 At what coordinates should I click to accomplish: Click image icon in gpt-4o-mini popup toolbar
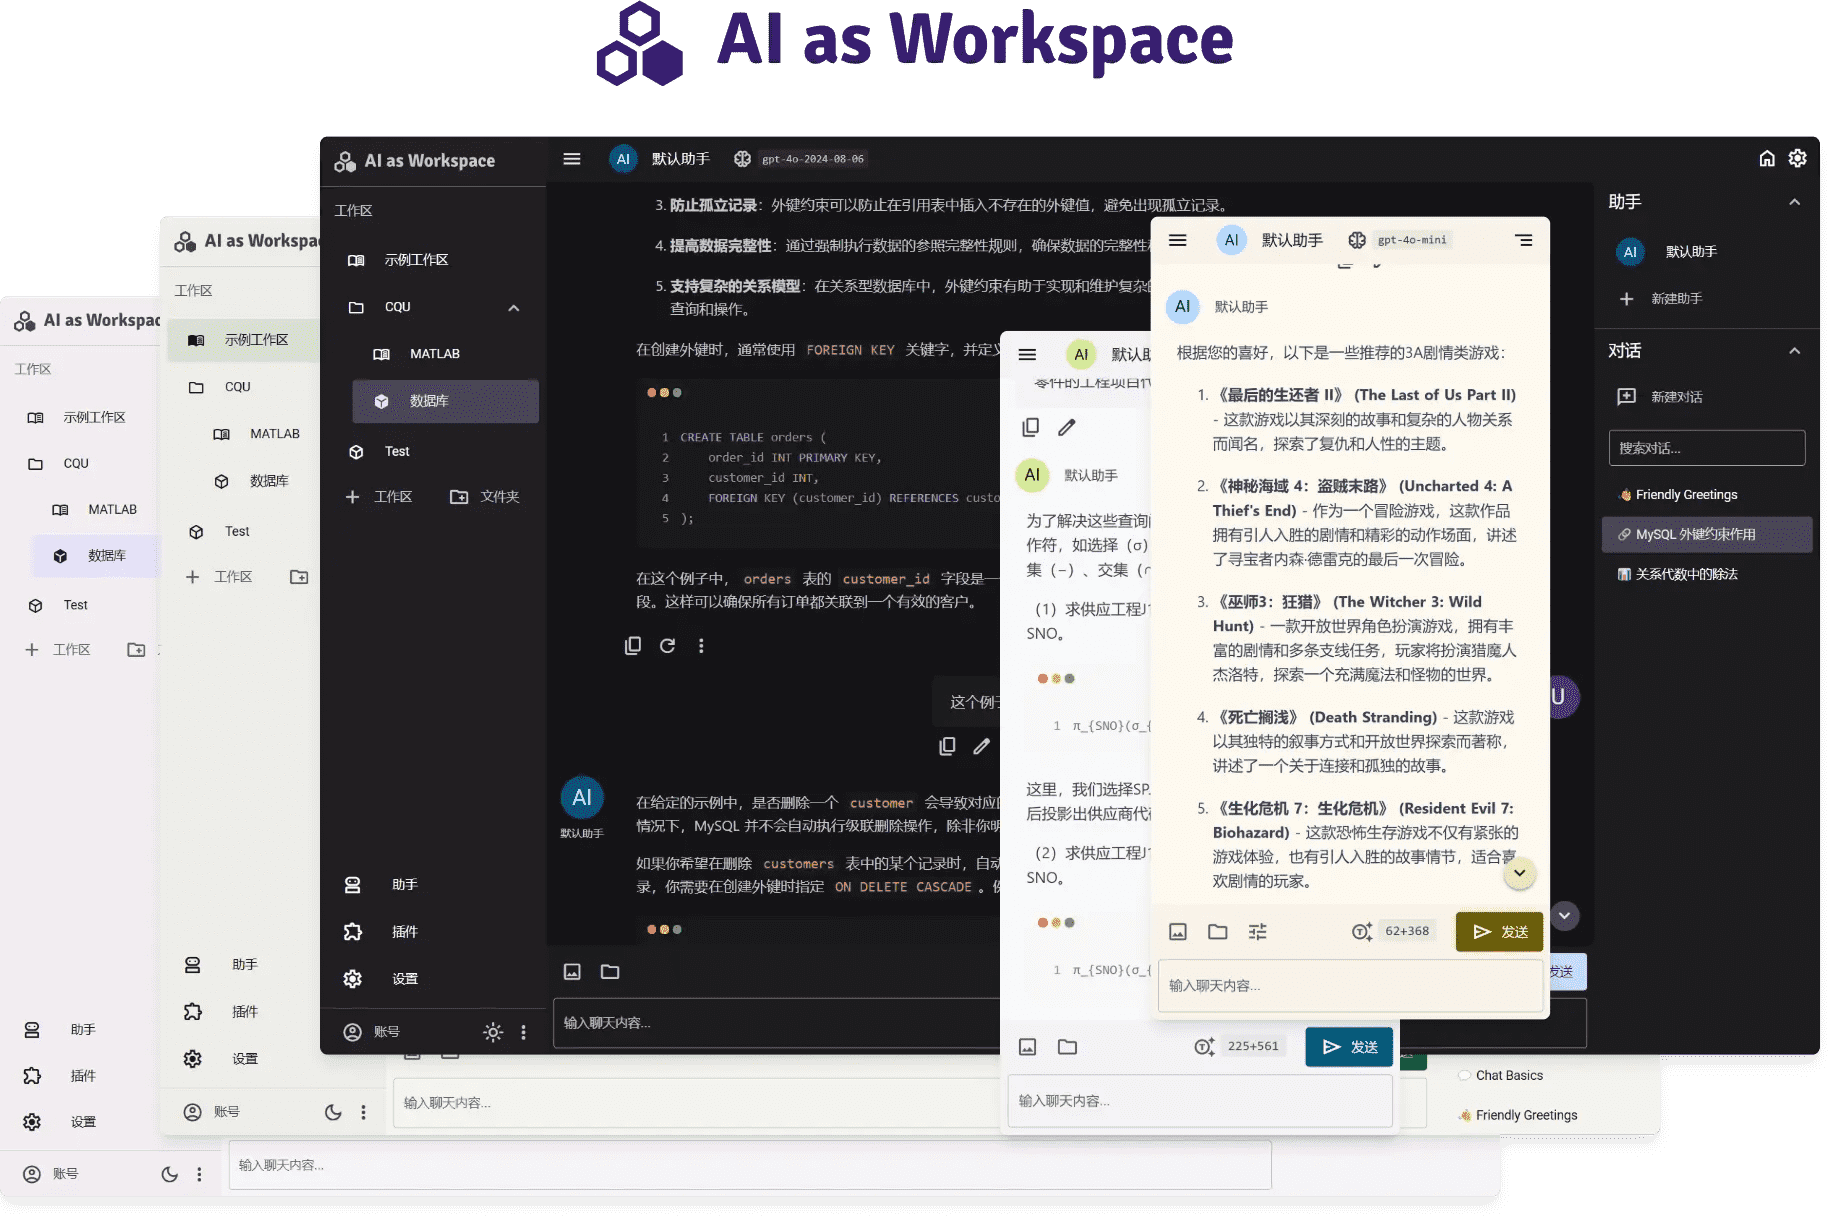pos(1178,932)
